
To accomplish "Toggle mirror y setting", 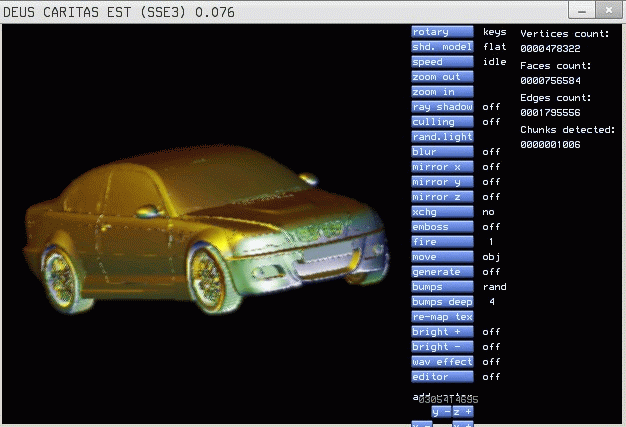I will [x=442, y=182].
